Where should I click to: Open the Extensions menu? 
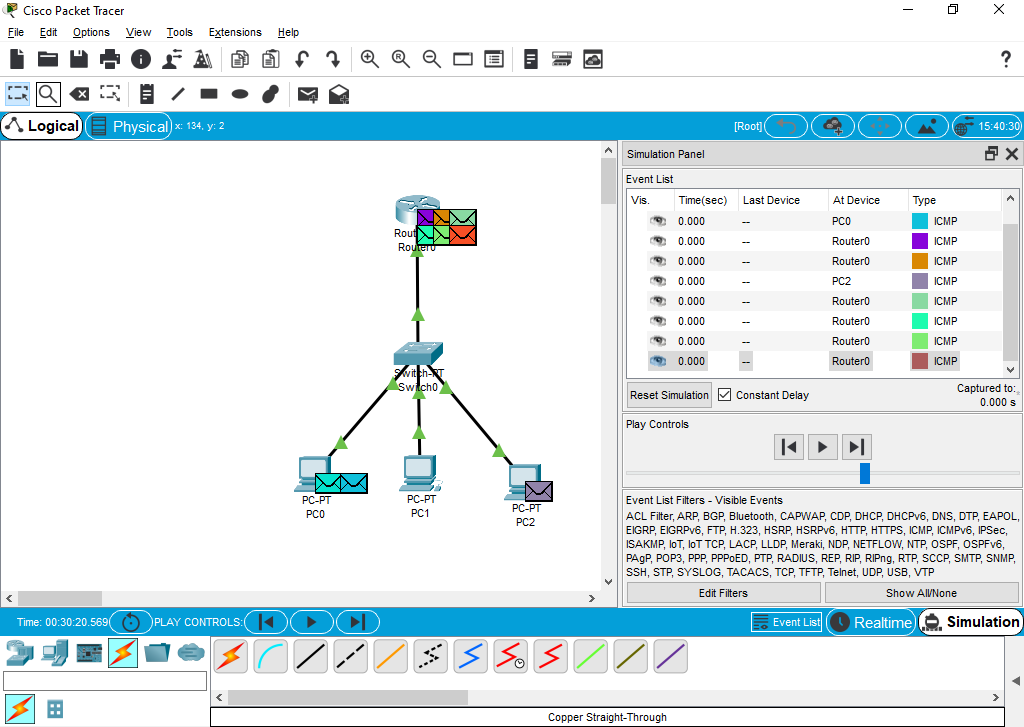click(x=235, y=32)
